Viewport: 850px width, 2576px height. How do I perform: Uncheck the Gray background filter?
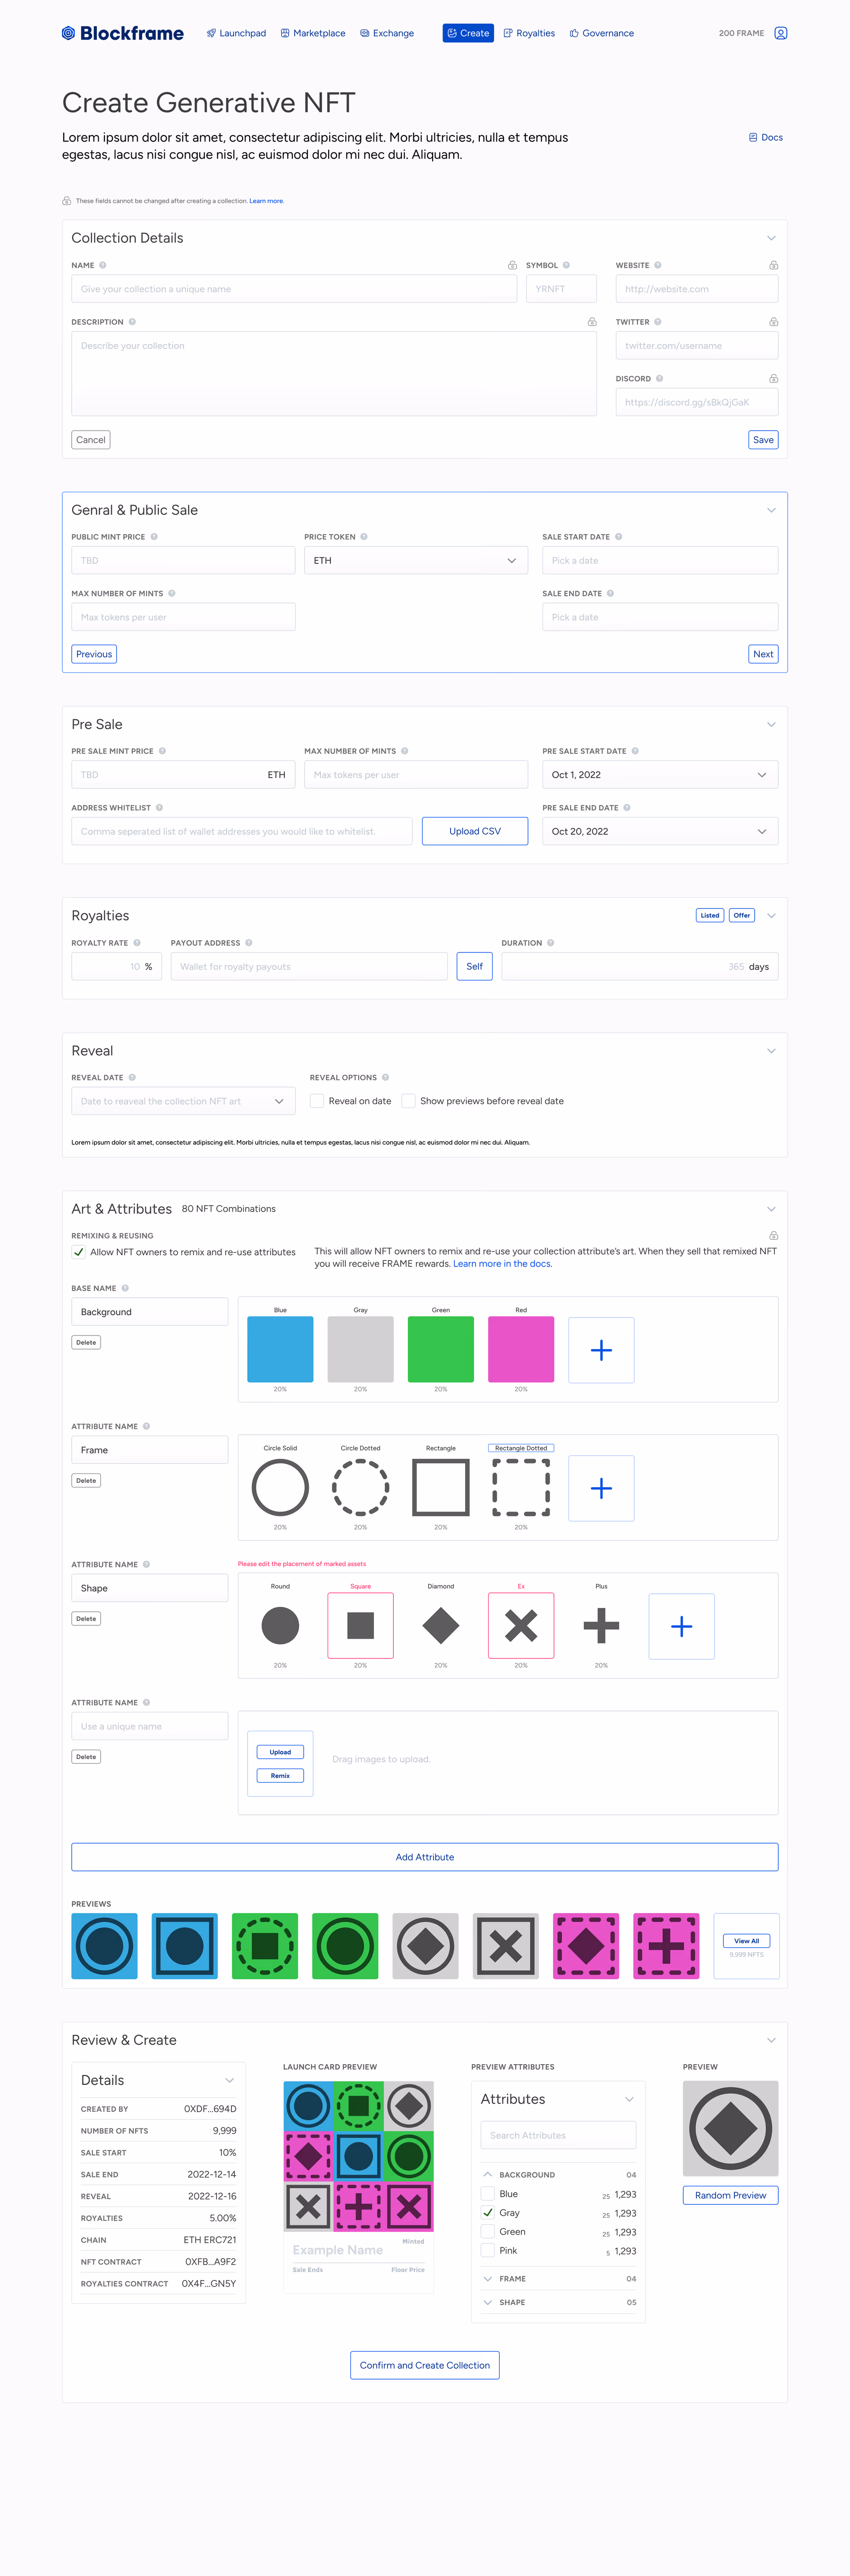coord(488,2213)
